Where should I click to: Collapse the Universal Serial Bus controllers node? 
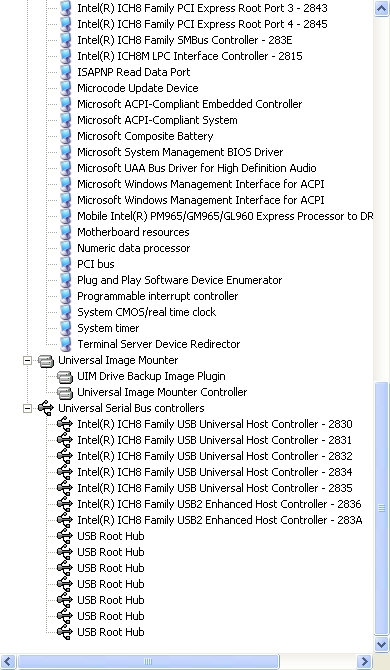point(27,408)
